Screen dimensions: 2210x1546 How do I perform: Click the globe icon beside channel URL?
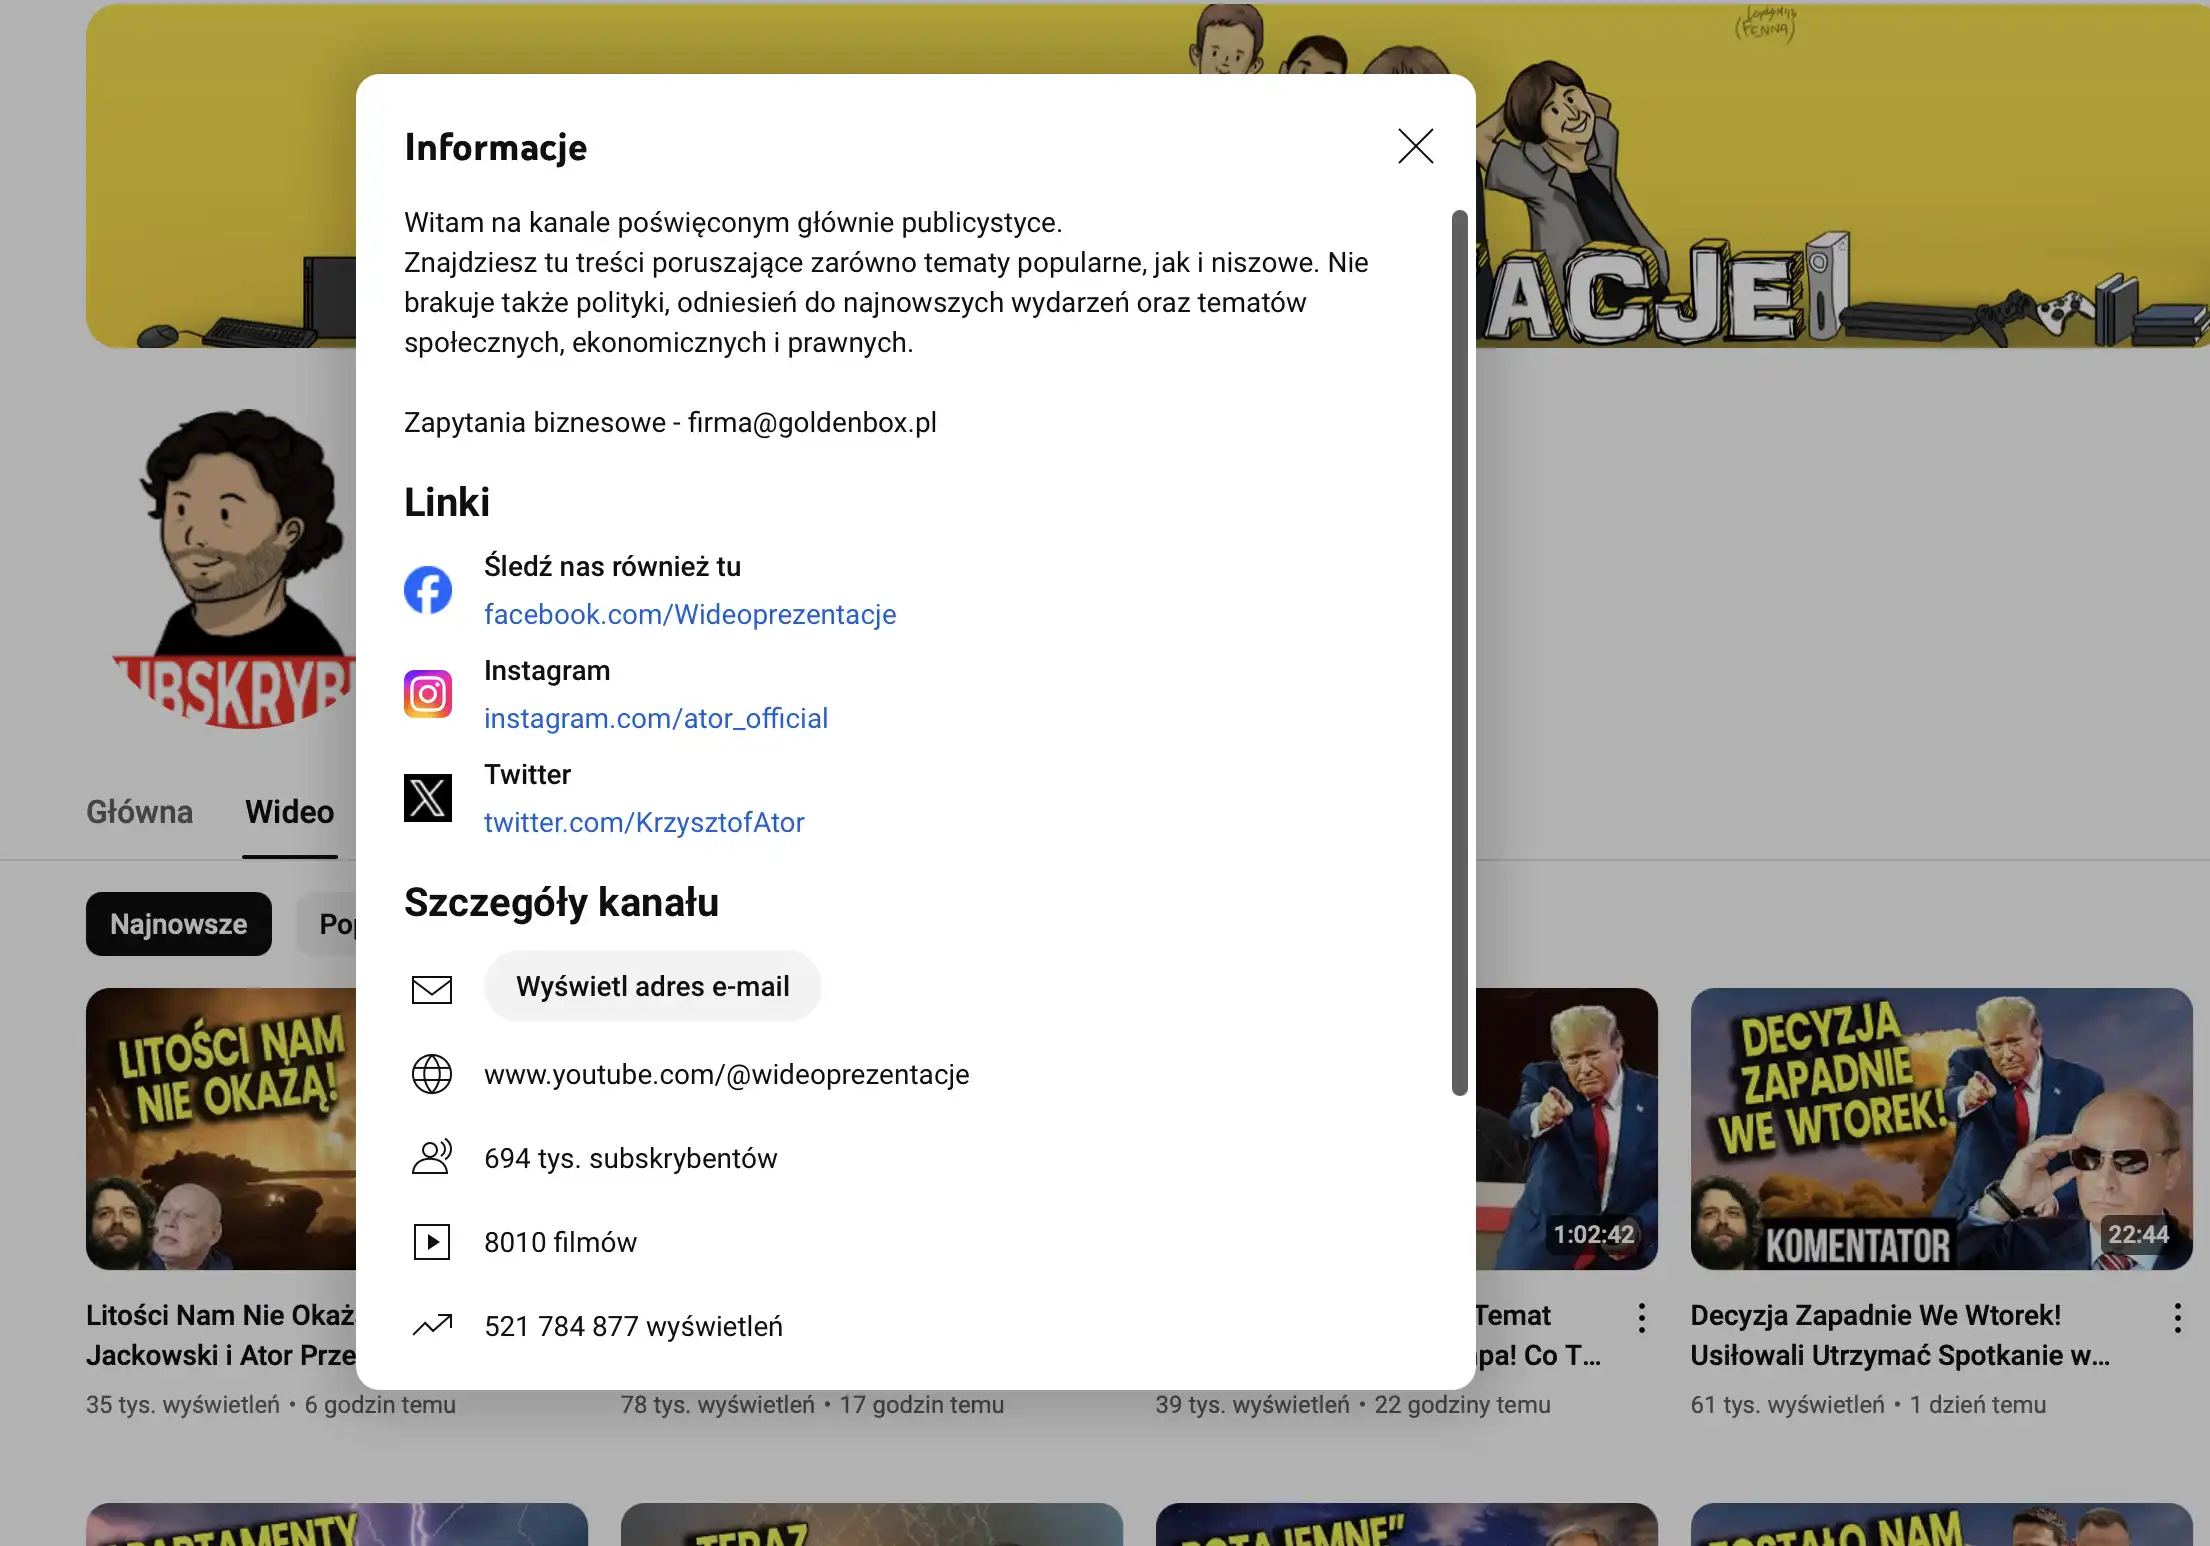432,1074
